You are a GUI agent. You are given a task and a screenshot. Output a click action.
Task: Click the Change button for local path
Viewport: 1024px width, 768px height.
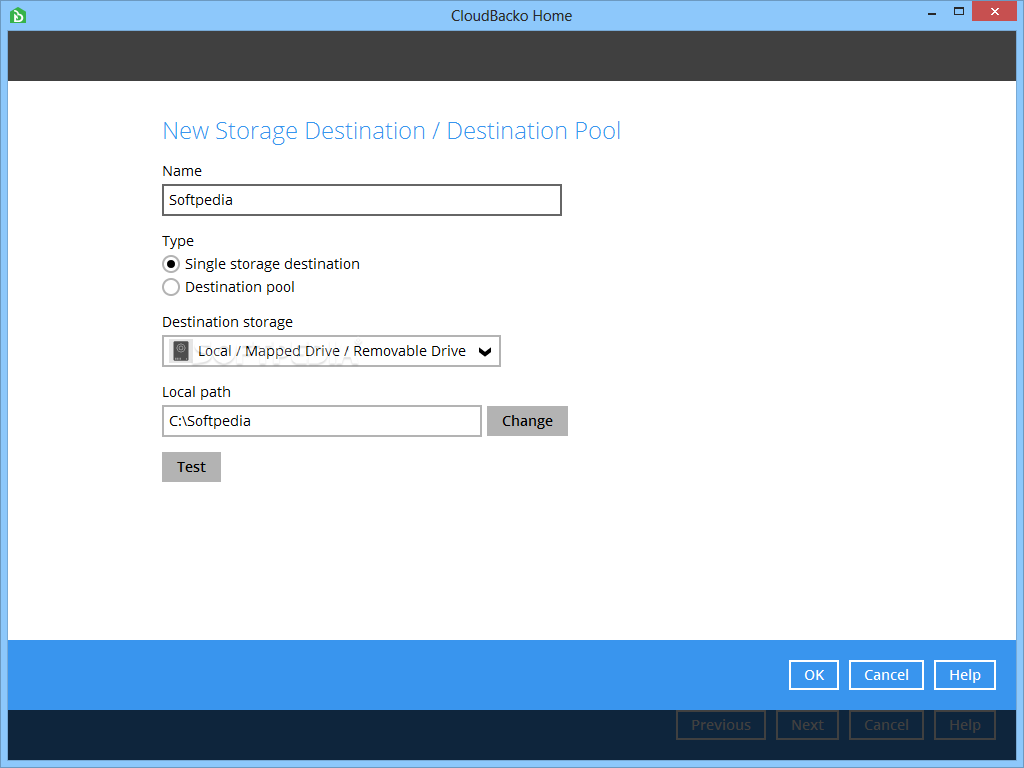coord(528,421)
